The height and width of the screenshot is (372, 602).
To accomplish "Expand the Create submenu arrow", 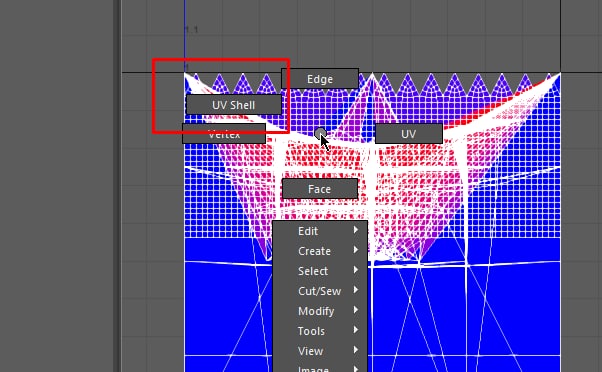I will [356, 250].
